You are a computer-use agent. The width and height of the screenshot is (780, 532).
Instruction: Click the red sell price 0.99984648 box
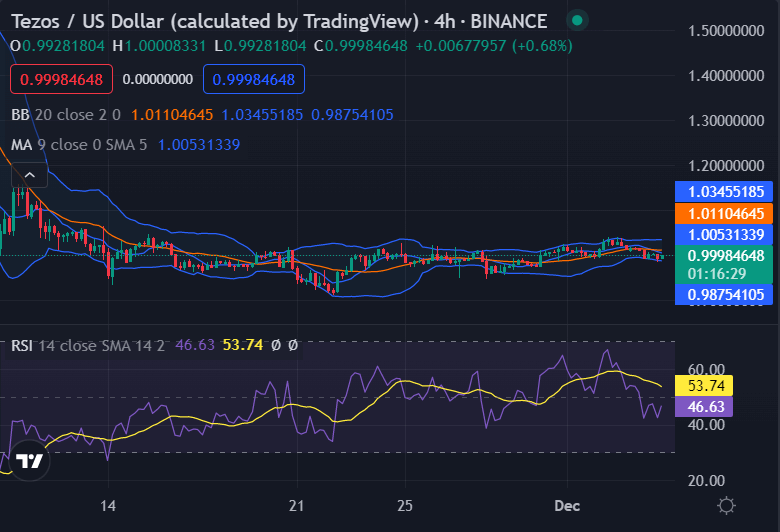(61, 79)
